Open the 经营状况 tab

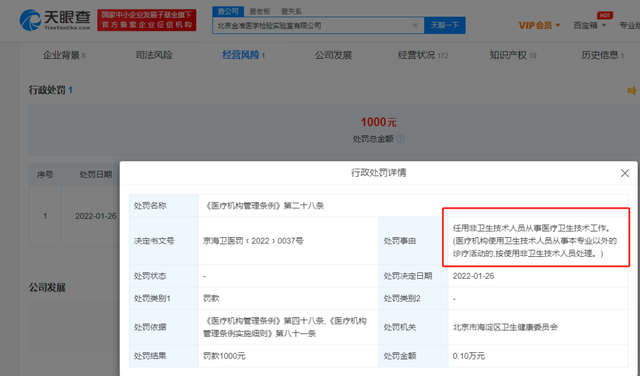point(423,55)
